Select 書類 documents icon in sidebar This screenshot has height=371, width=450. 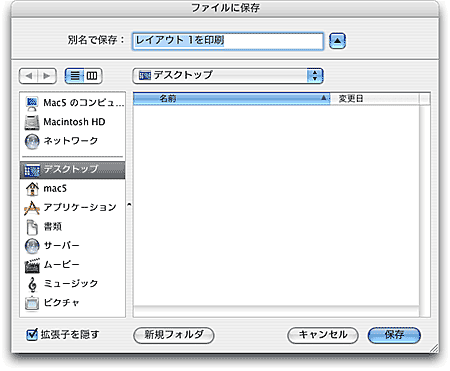32,227
